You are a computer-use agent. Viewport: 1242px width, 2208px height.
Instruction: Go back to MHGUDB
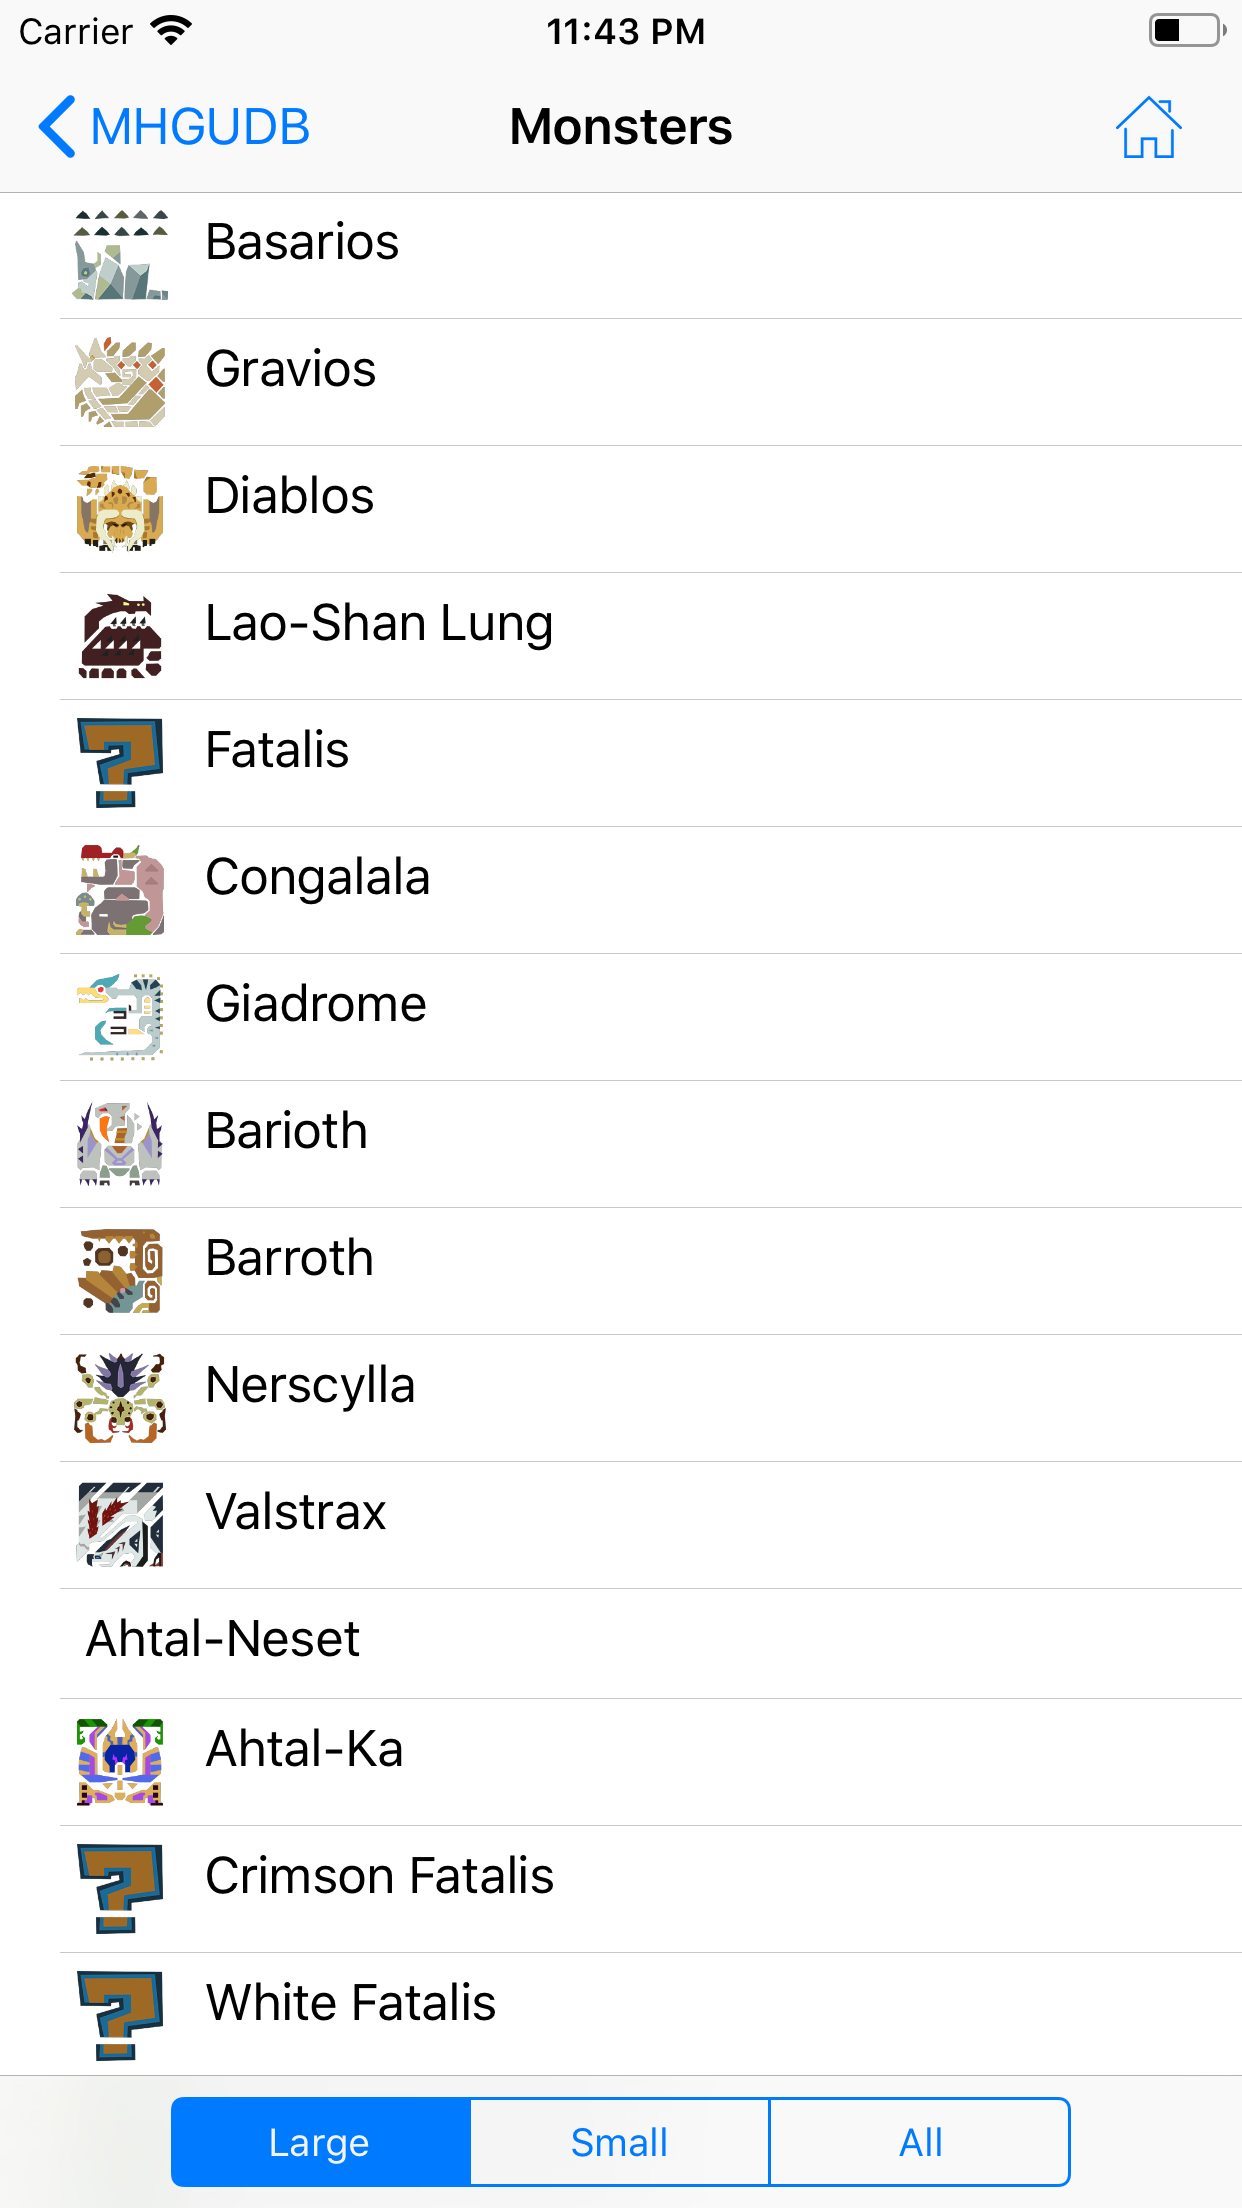[x=174, y=128]
